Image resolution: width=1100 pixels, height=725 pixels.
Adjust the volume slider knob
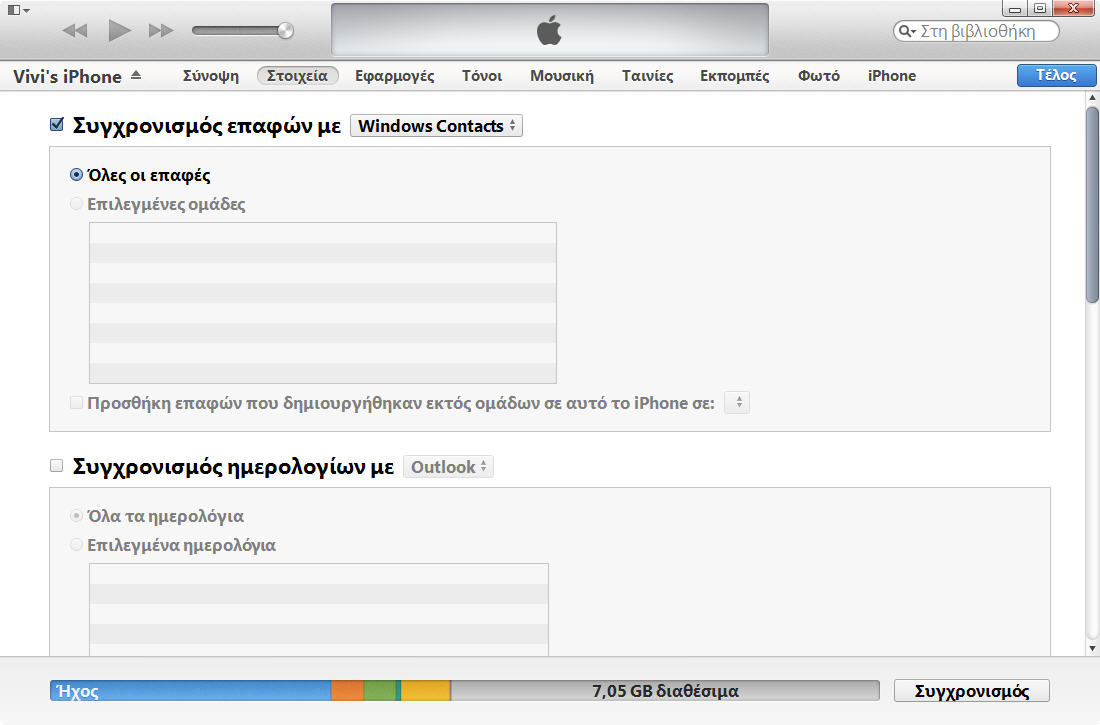pyautogui.click(x=285, y=30)
